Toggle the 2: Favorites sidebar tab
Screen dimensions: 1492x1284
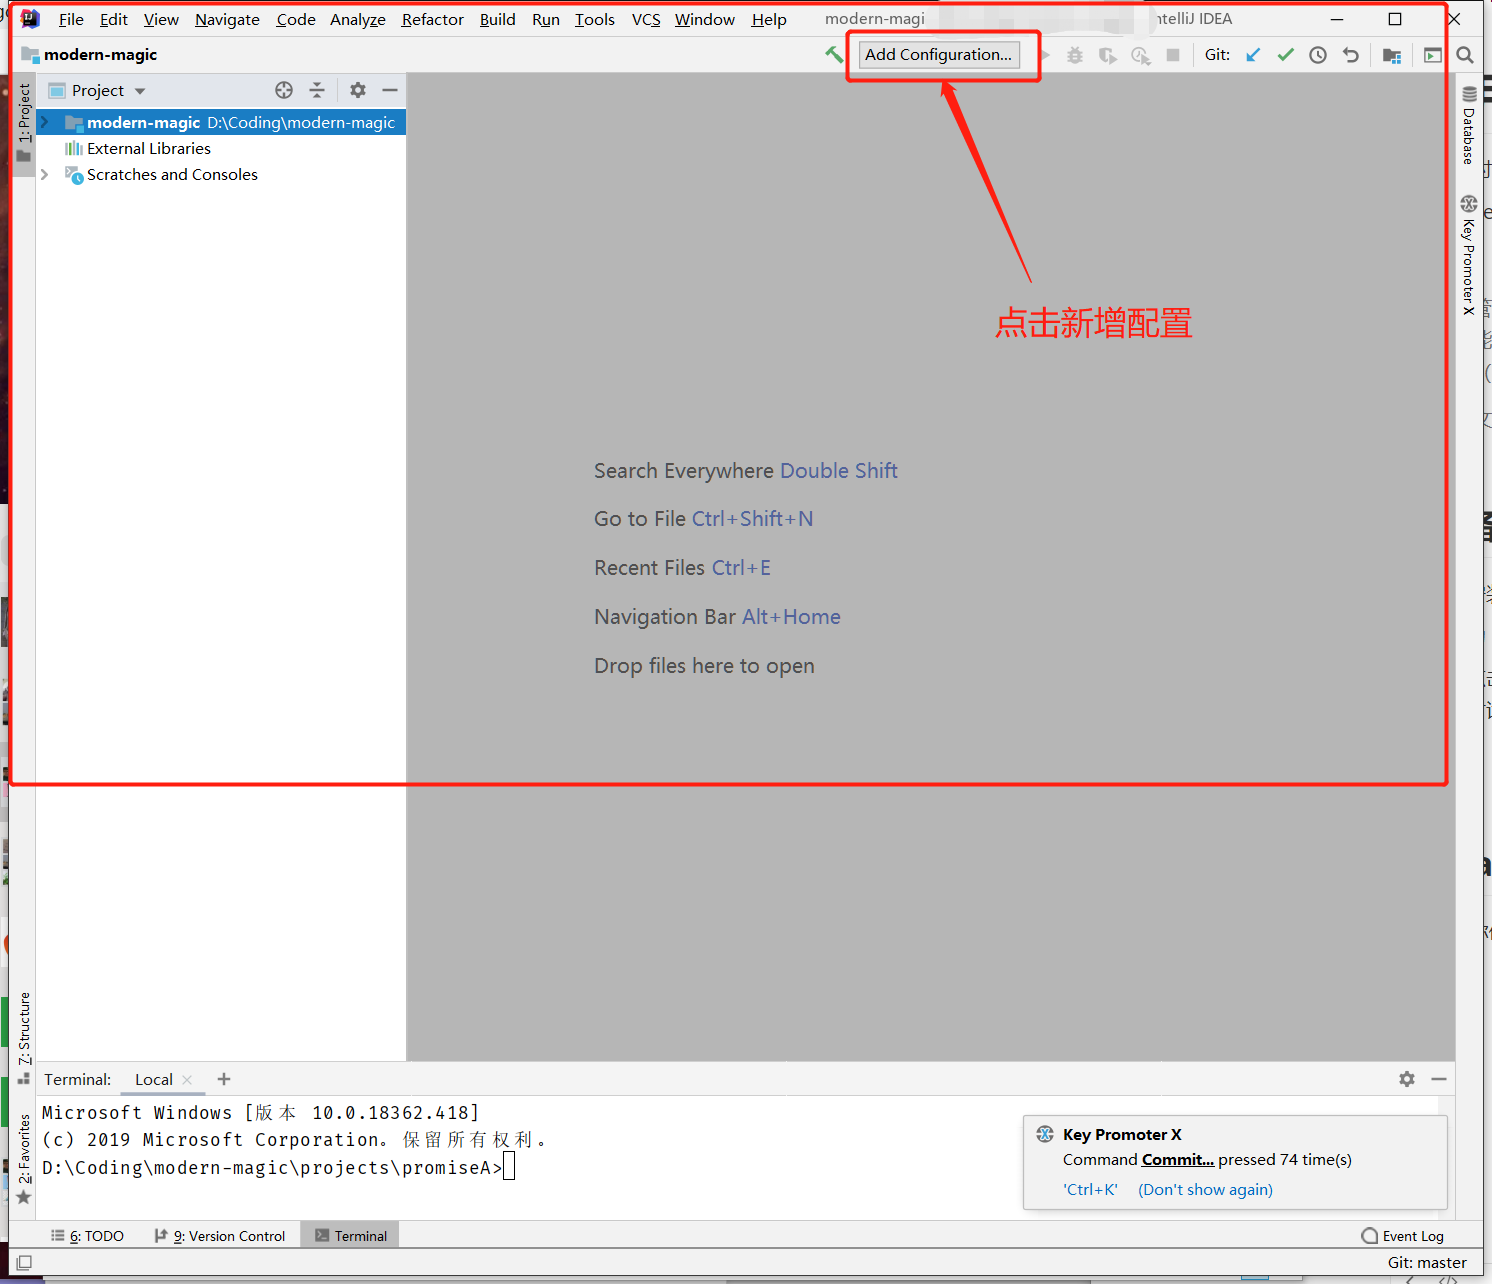click(x=24, y=1159)
